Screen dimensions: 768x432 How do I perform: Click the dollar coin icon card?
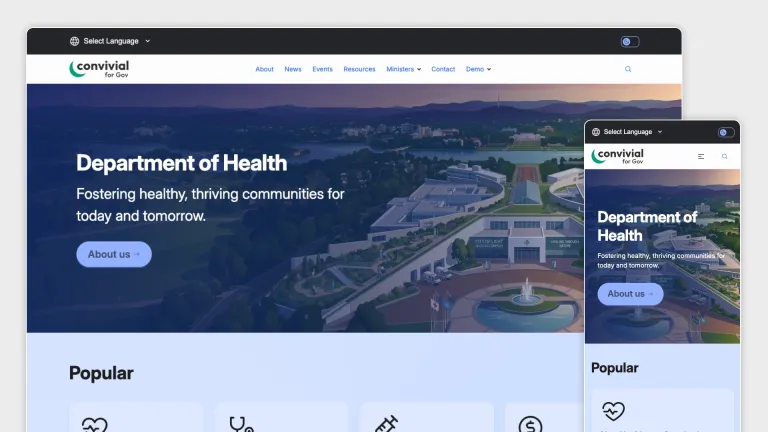[544, 417]
